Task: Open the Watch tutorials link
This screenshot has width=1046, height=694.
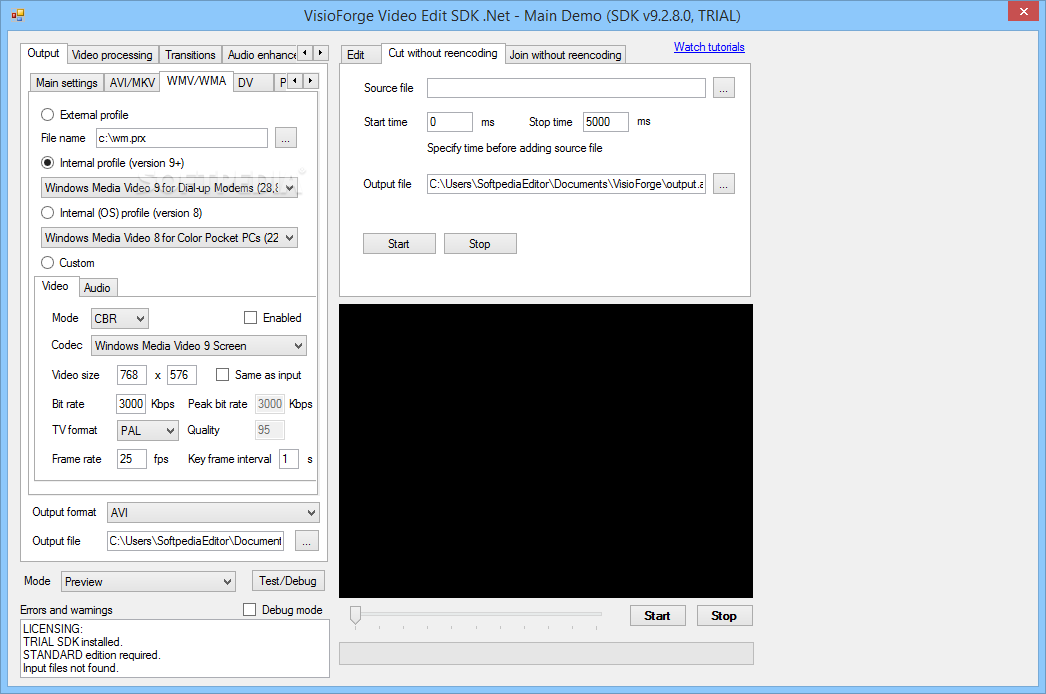Action: point(709,47)
